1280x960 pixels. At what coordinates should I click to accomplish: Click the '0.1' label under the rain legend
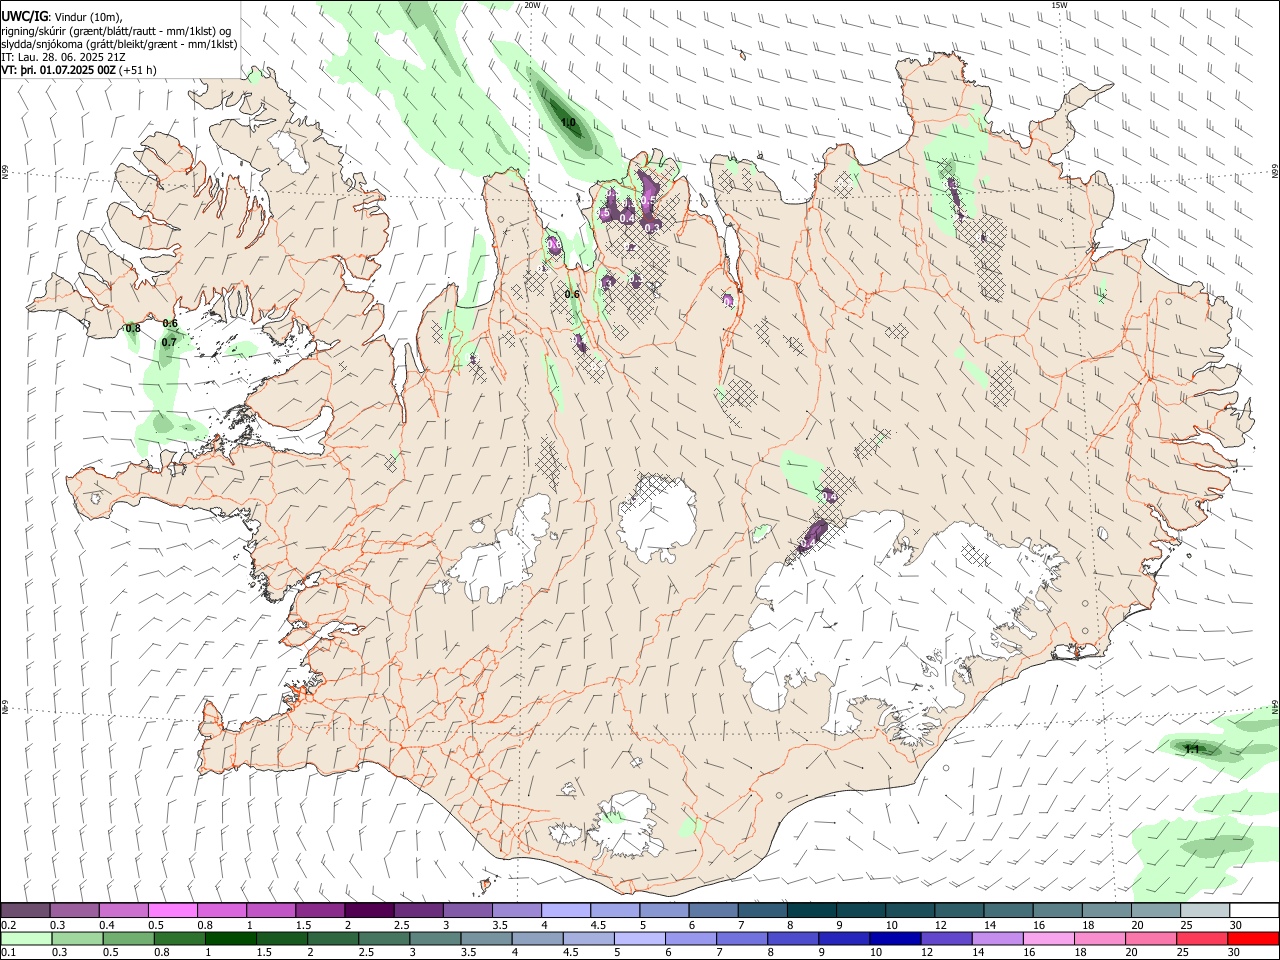[x=8, y=953]
